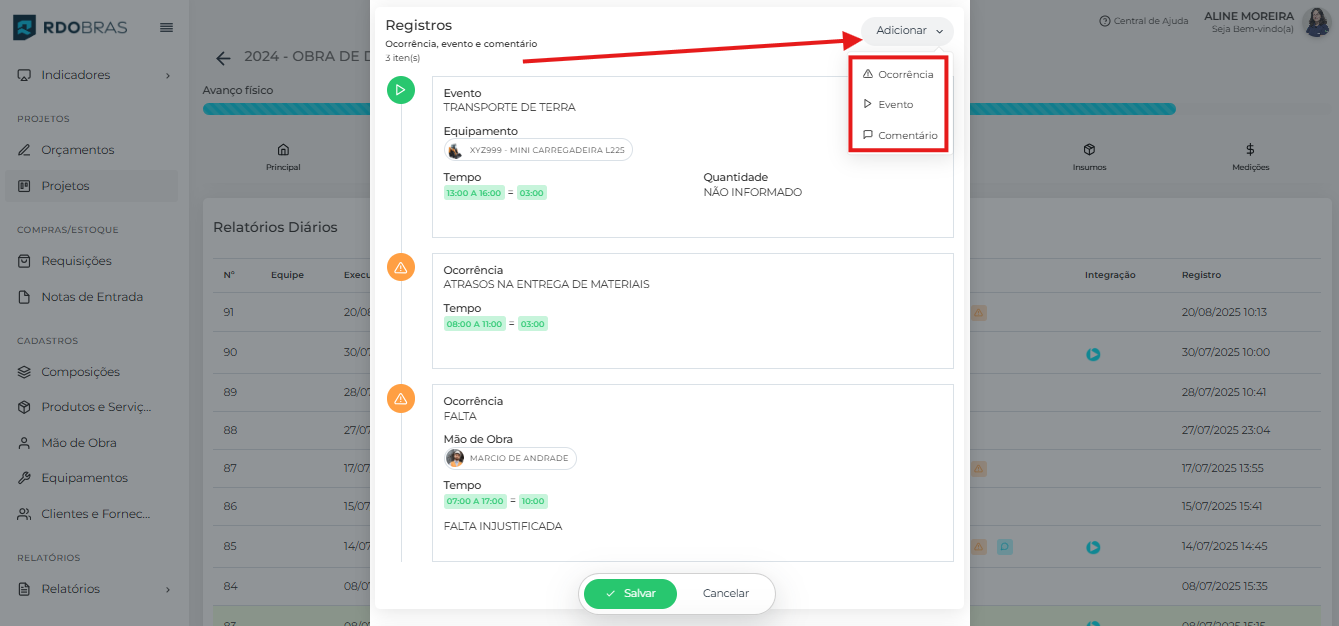Click the Cancelar button

[x=725, y=593]
